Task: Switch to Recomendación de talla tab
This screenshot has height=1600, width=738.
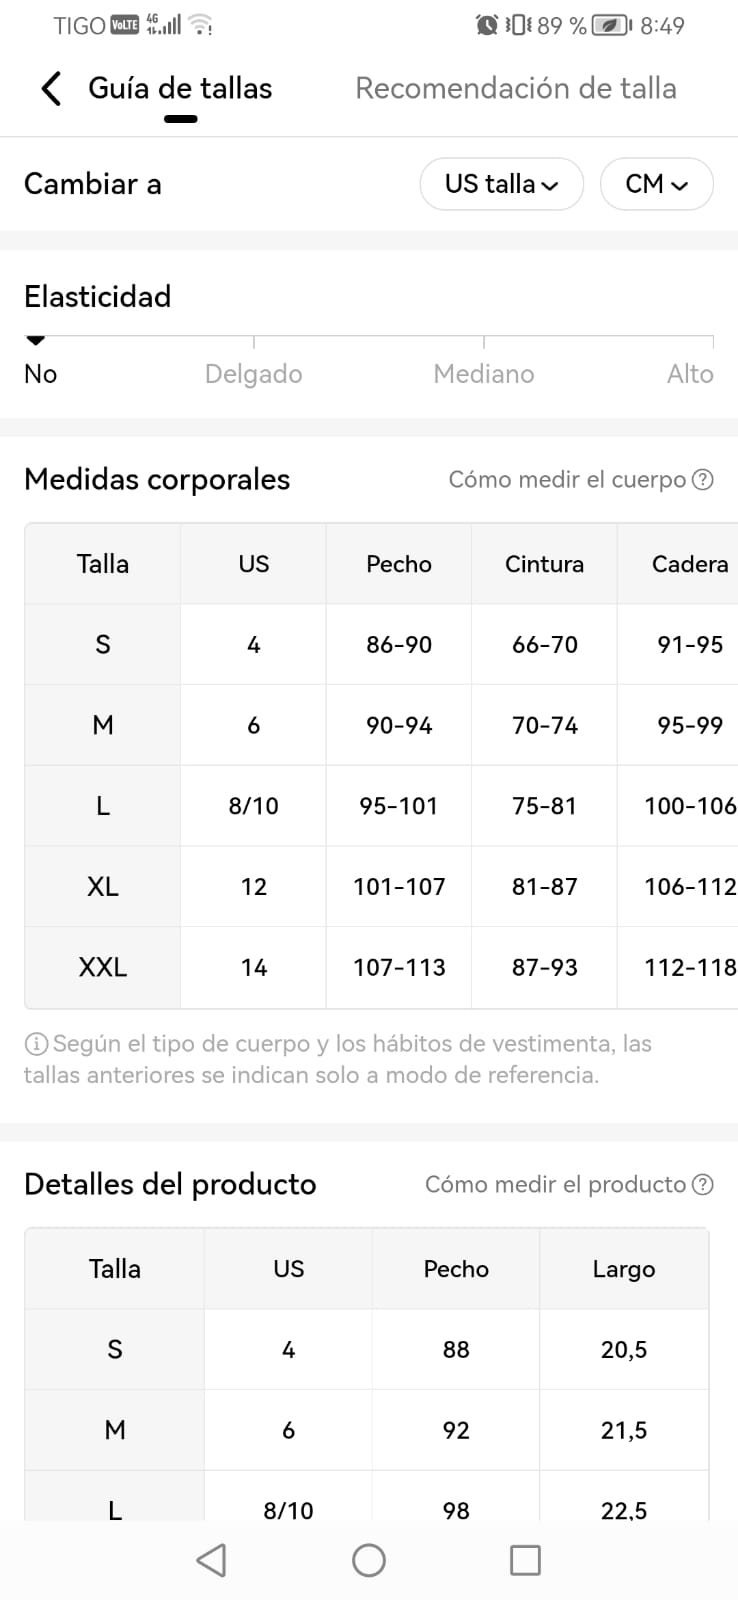Action: pos(515,89)
